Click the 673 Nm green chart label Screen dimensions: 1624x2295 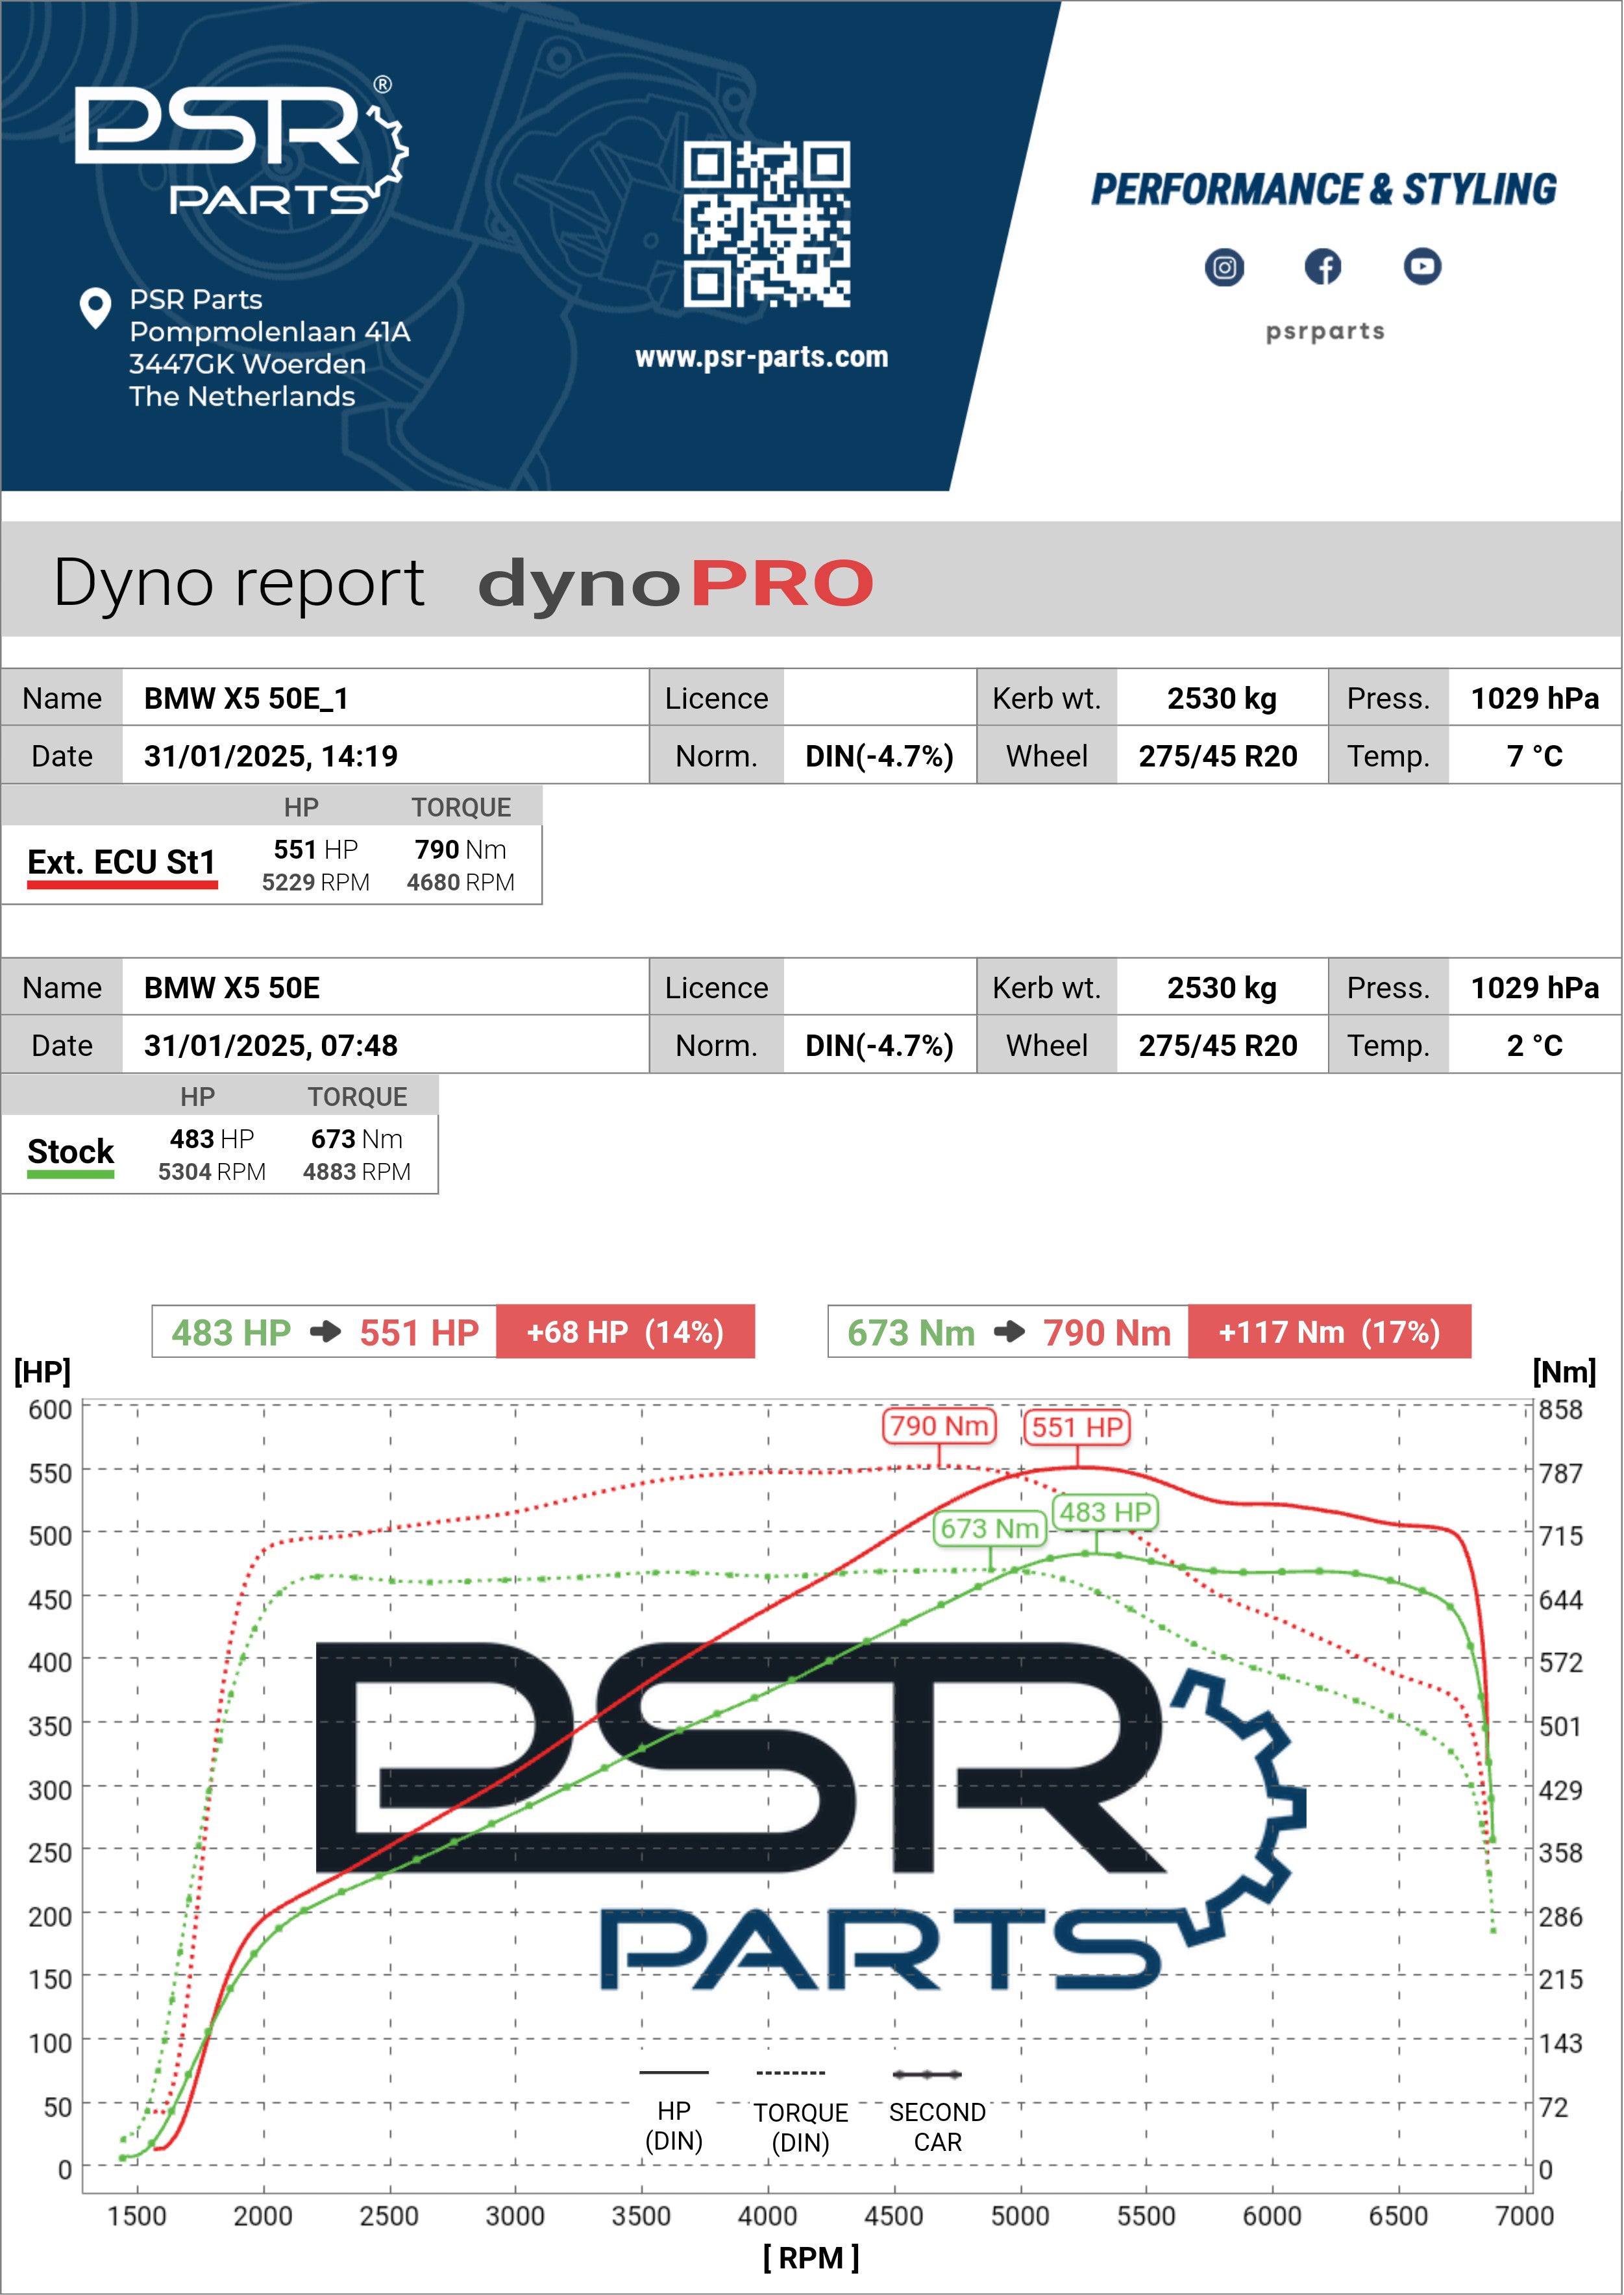tap(989, 1528)
